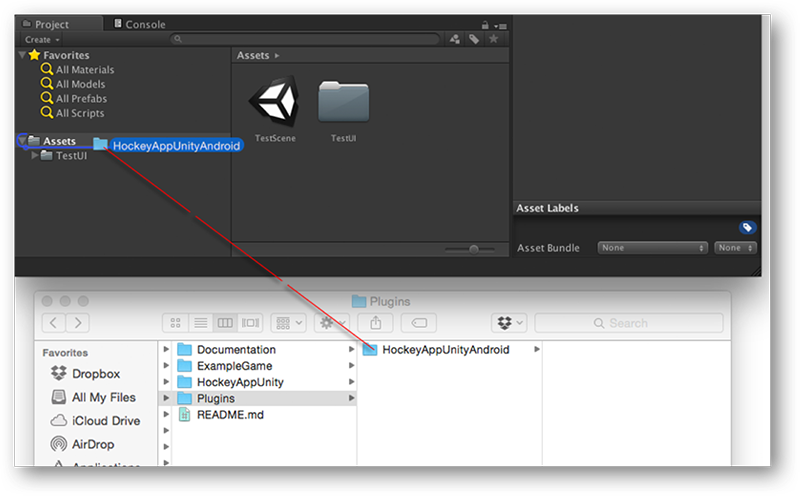Viewport: 800px width, 496px height.
Task: Switch to the Console tab
Action: tap(139, 24)
